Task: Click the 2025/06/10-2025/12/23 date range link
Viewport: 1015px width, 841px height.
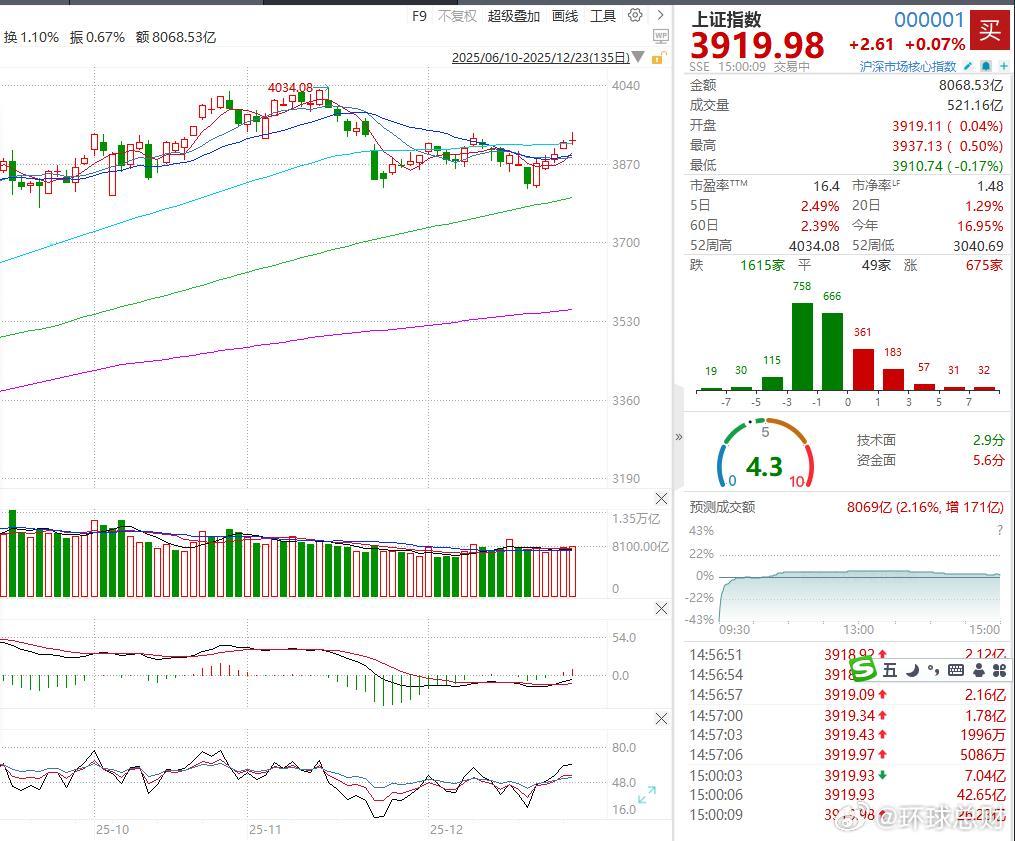Action: click(x=541, y=57)
